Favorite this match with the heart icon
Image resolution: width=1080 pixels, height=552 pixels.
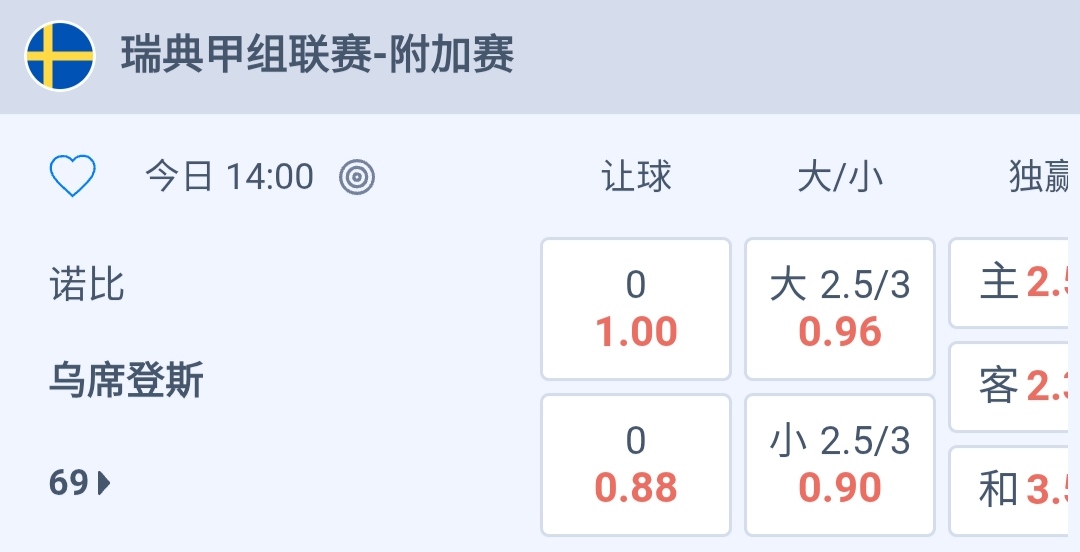73,178
